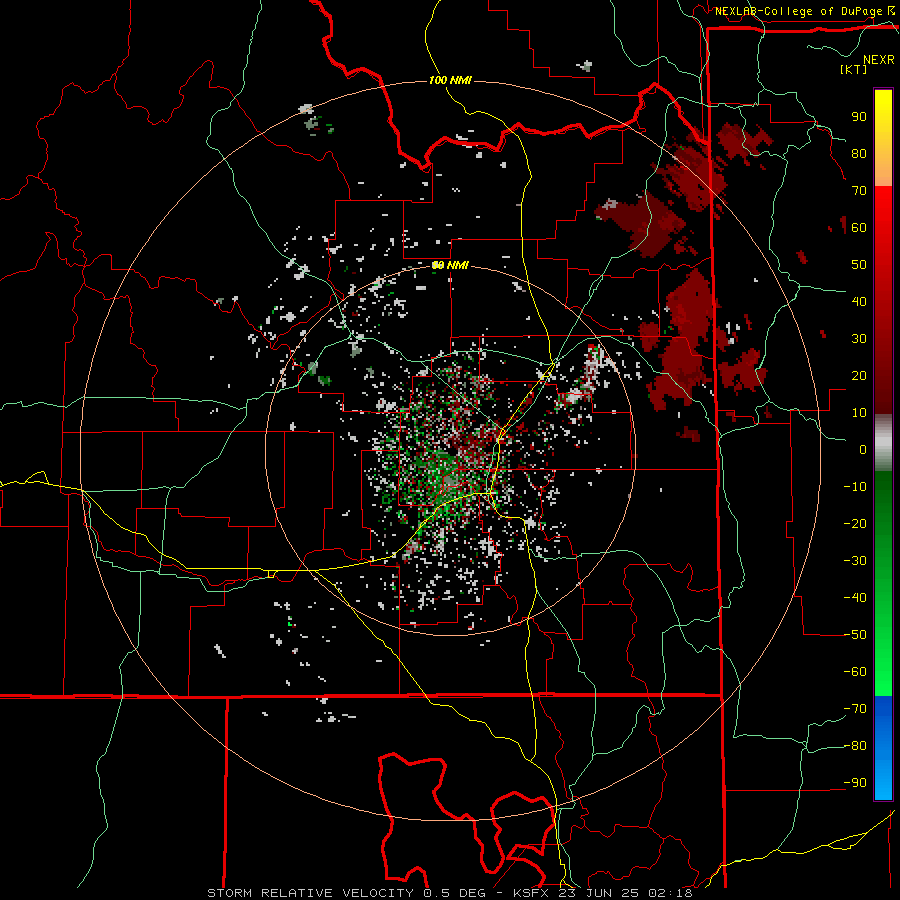Click the -50 kt scale value
Viewport: 900px width, 900px height.
click(x=855, y=635)
